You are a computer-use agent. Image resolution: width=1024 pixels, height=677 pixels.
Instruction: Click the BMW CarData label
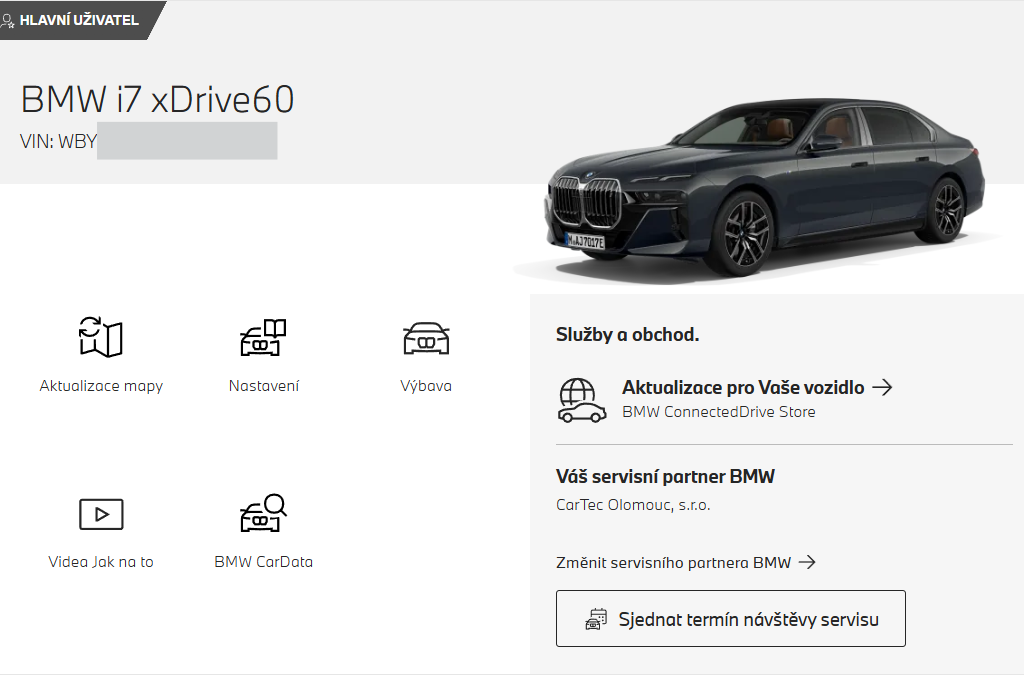pos(263,561)
